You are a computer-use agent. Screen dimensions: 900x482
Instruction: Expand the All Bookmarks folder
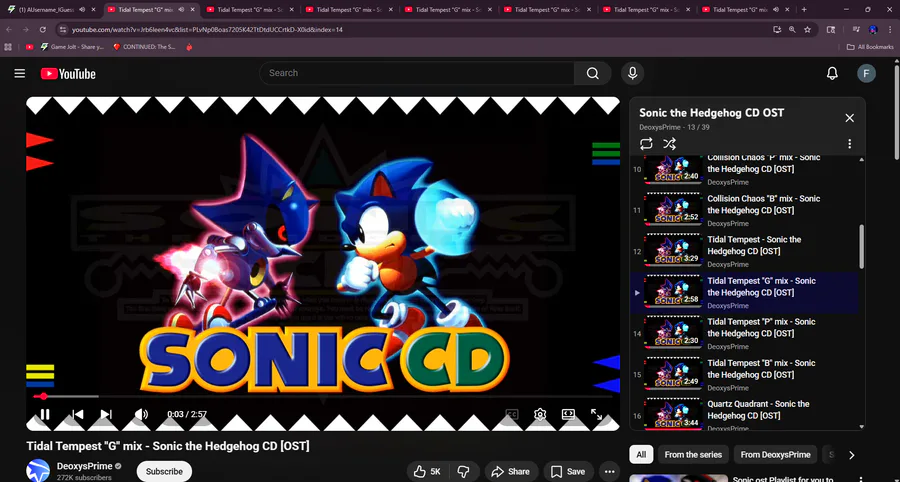click(x=870, y=47)
